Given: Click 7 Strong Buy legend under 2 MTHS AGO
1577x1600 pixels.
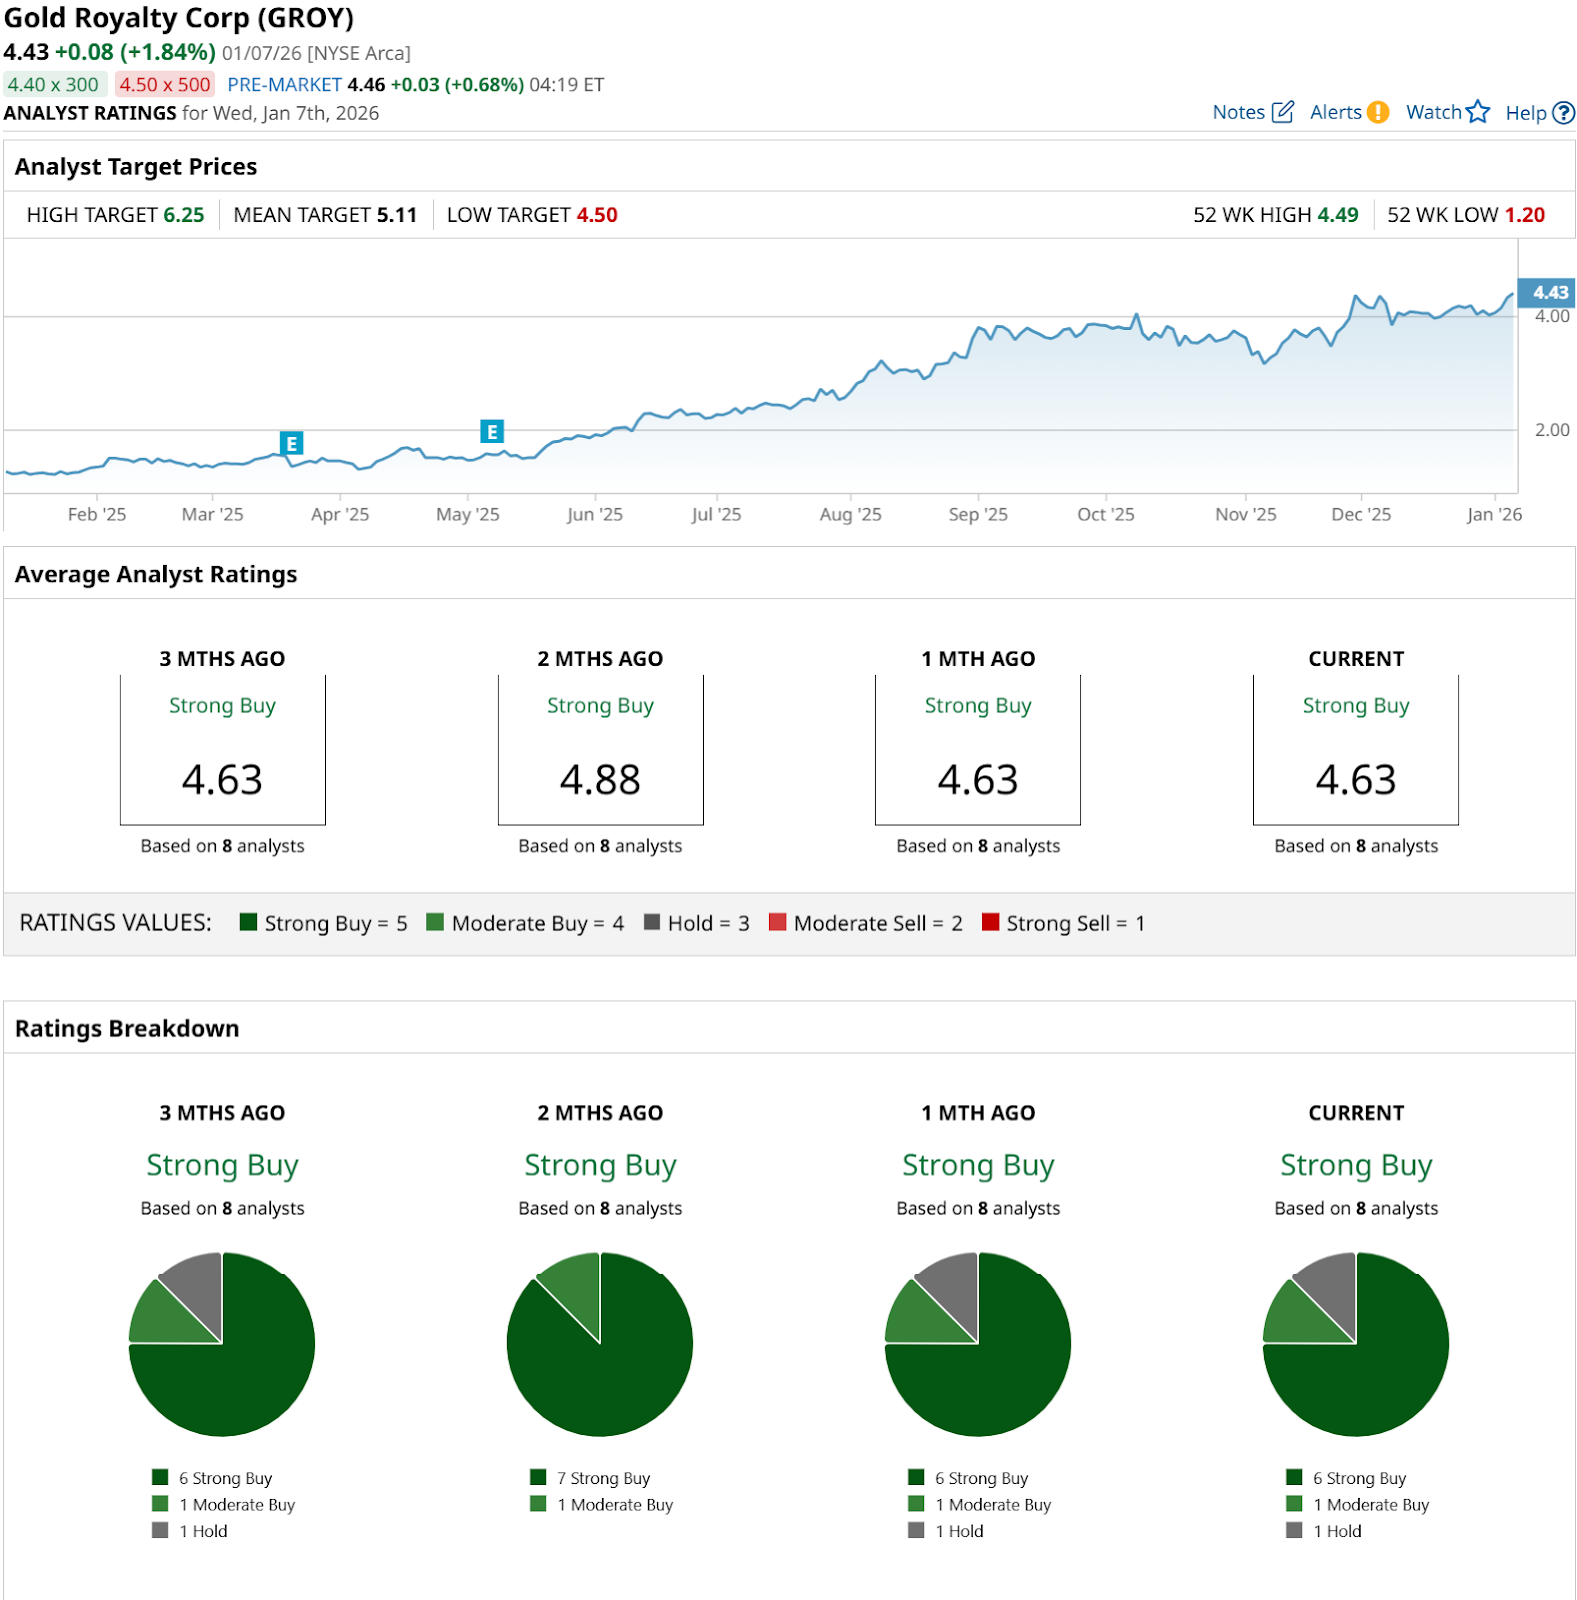Looking at the screenshot, I should pyautogui.click(x=603, y=1478).
